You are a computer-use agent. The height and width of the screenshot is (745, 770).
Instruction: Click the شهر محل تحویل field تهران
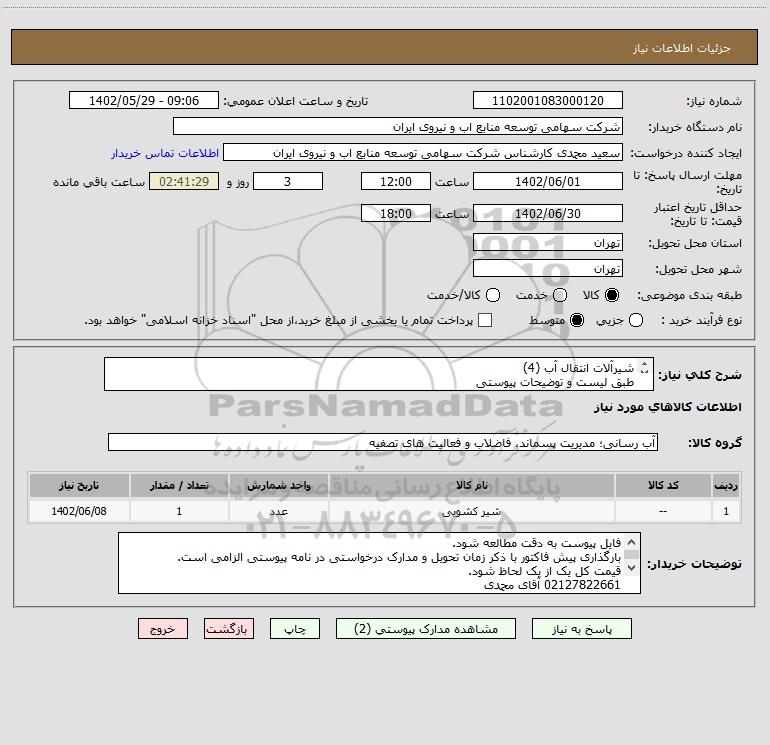pos(548,269)
